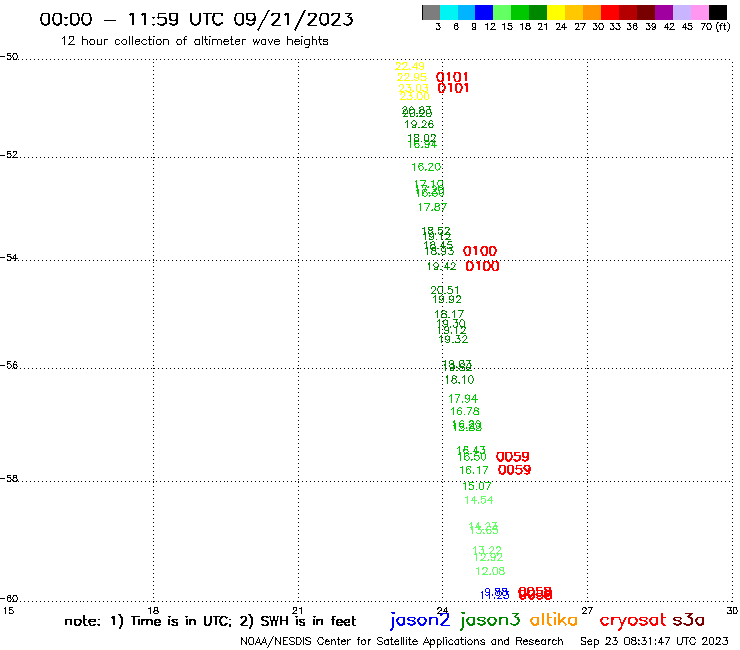Click the -52 latitude axis label
740x650 pixels.
pos(9,155)
